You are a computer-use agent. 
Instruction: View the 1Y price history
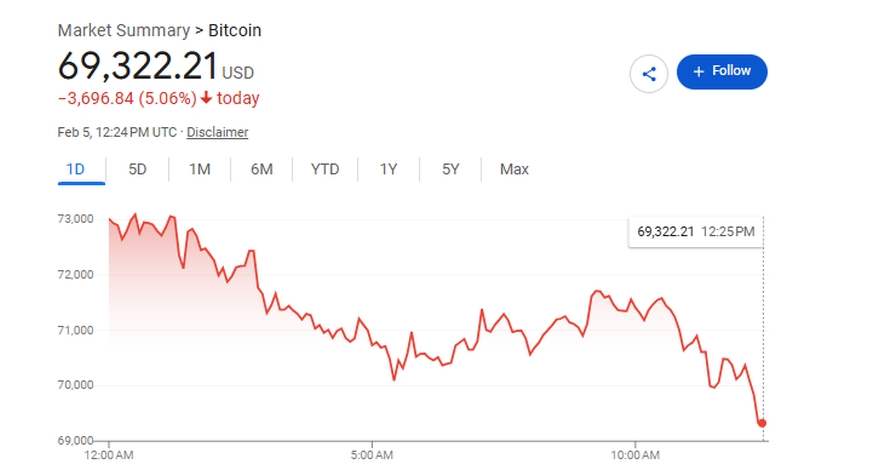click(x=389, y=169)
